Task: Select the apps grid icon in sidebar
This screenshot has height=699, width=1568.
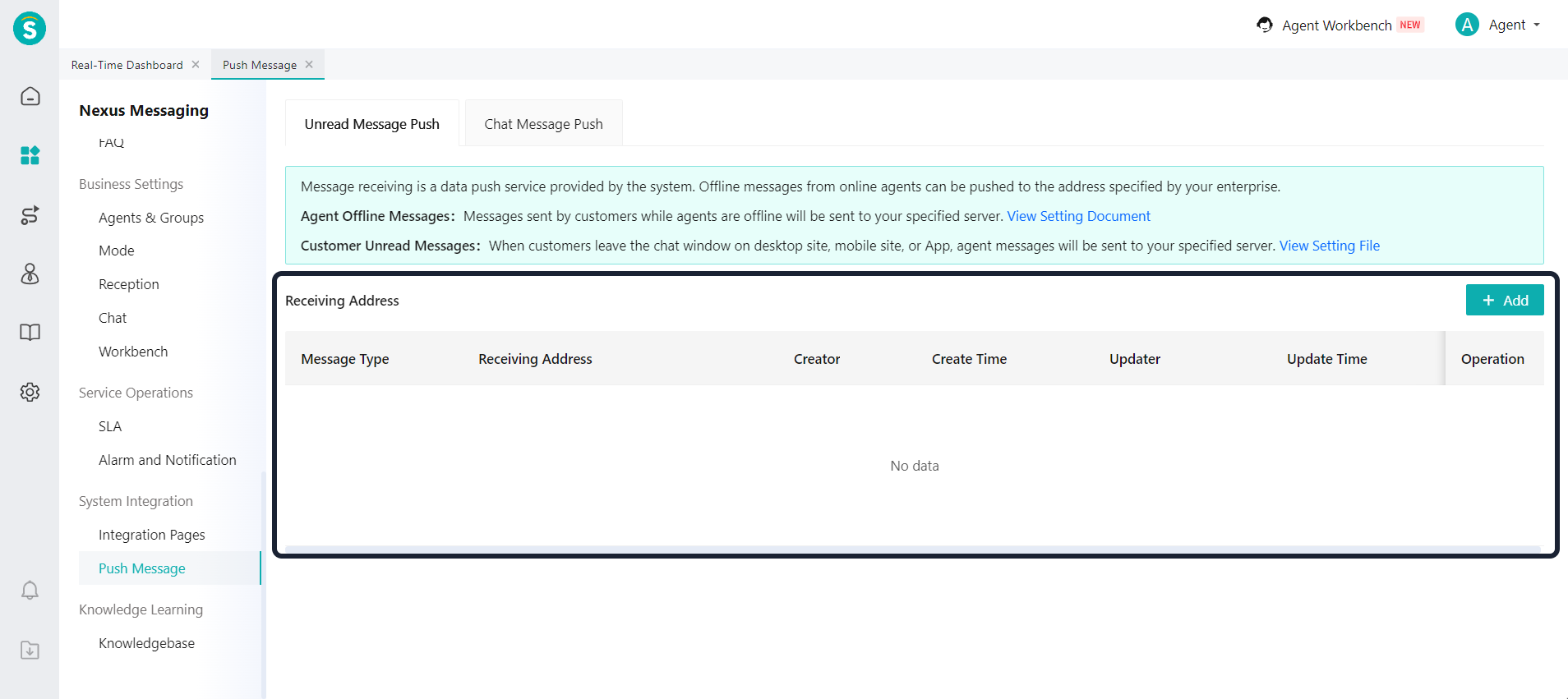Action: (30, 155)
